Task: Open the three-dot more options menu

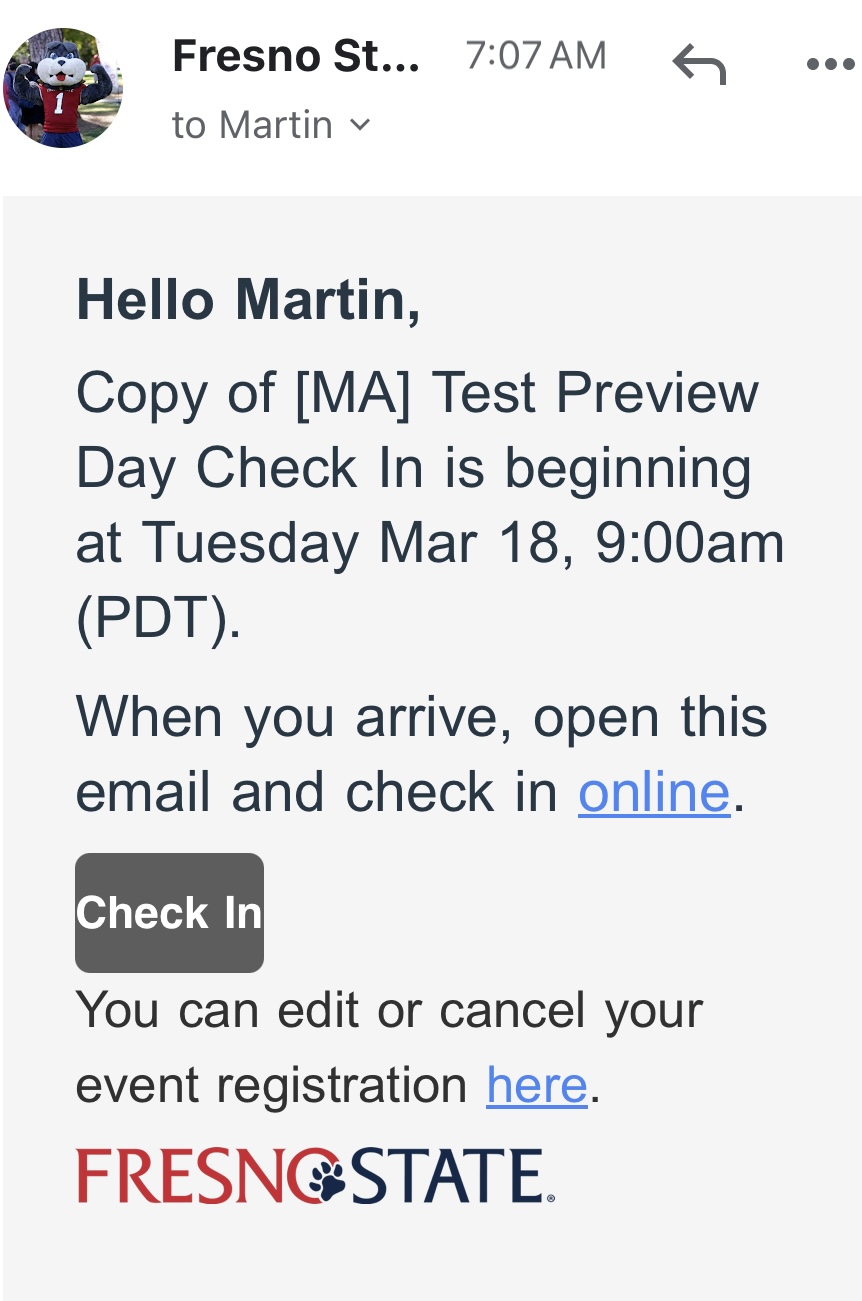Action: pos(830,65)
